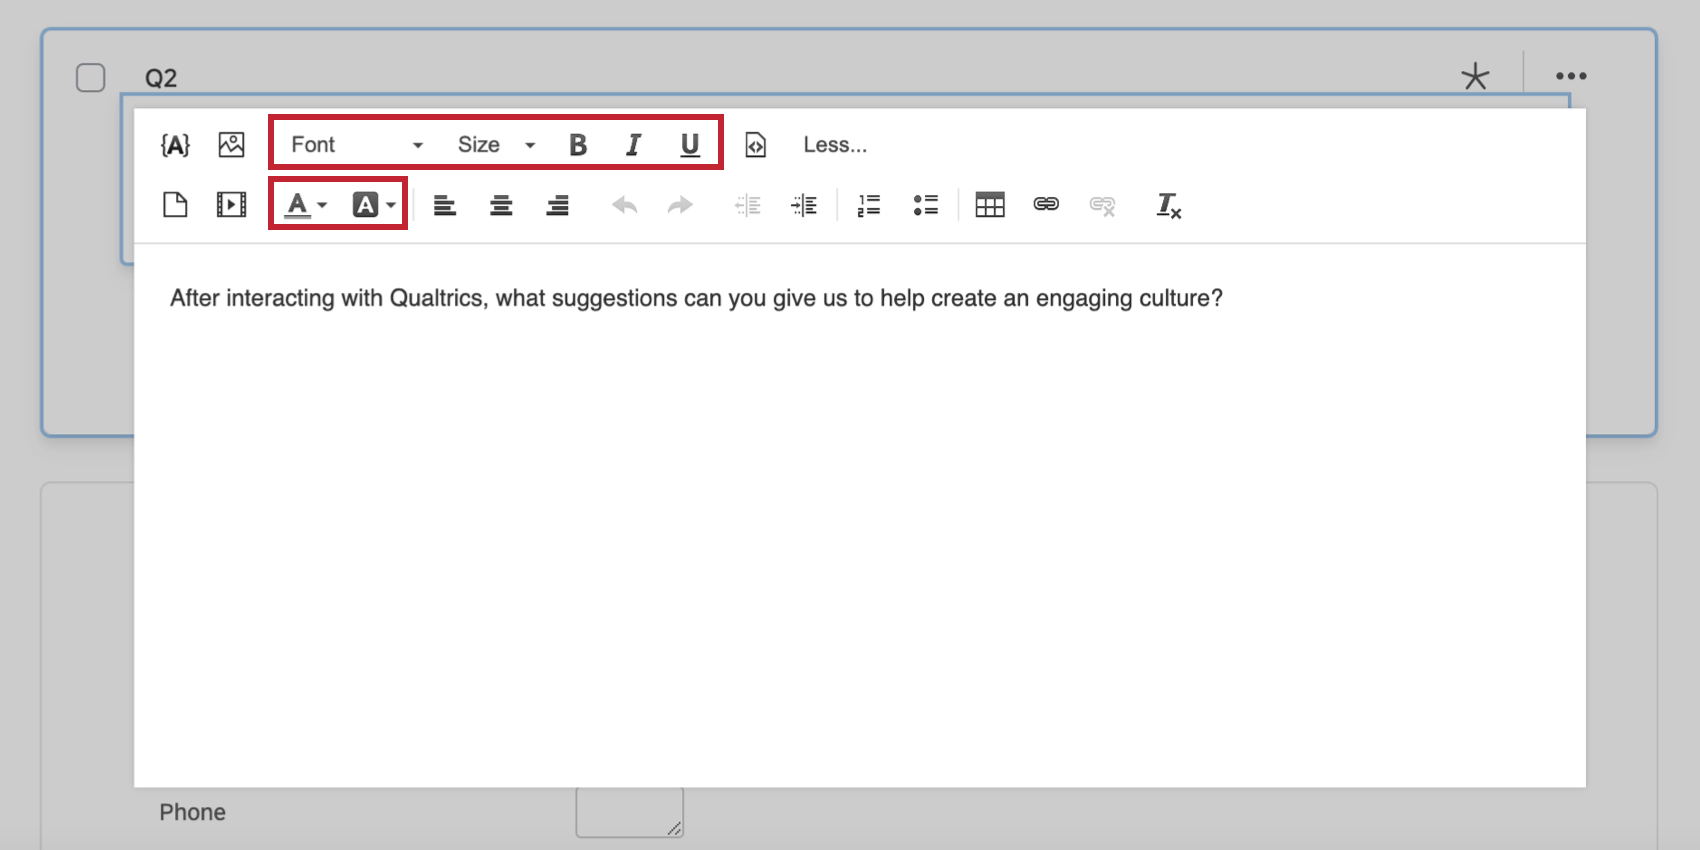
Task: Increase the indent
Action: (804, 205)
